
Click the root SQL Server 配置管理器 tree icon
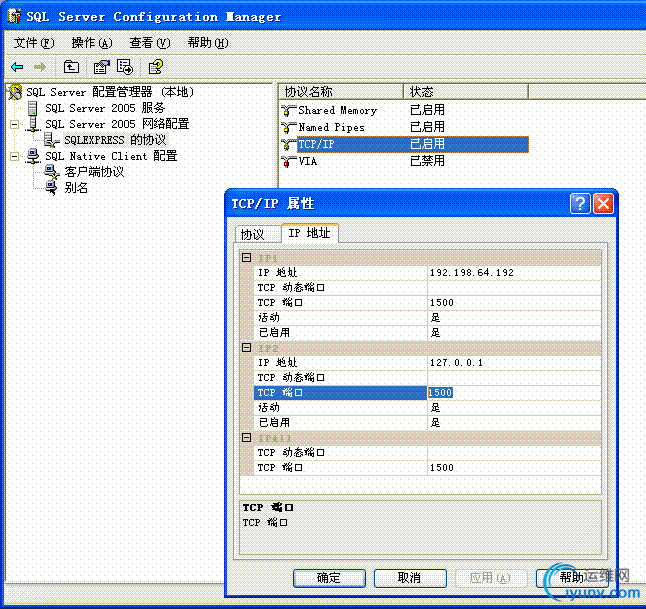(15, 92)
